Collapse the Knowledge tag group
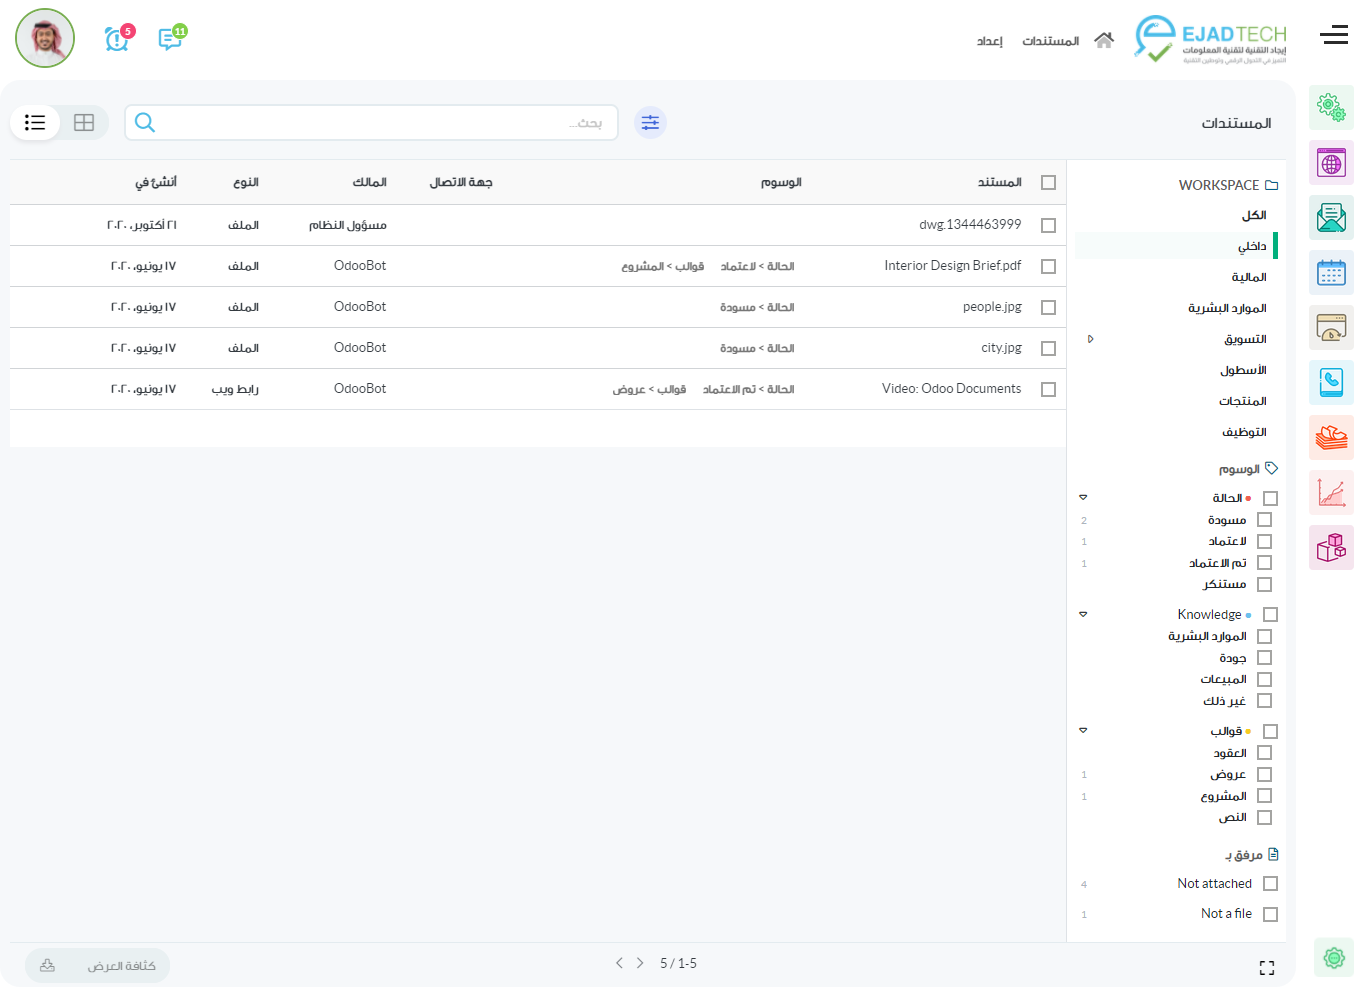 coord(1083,615)
